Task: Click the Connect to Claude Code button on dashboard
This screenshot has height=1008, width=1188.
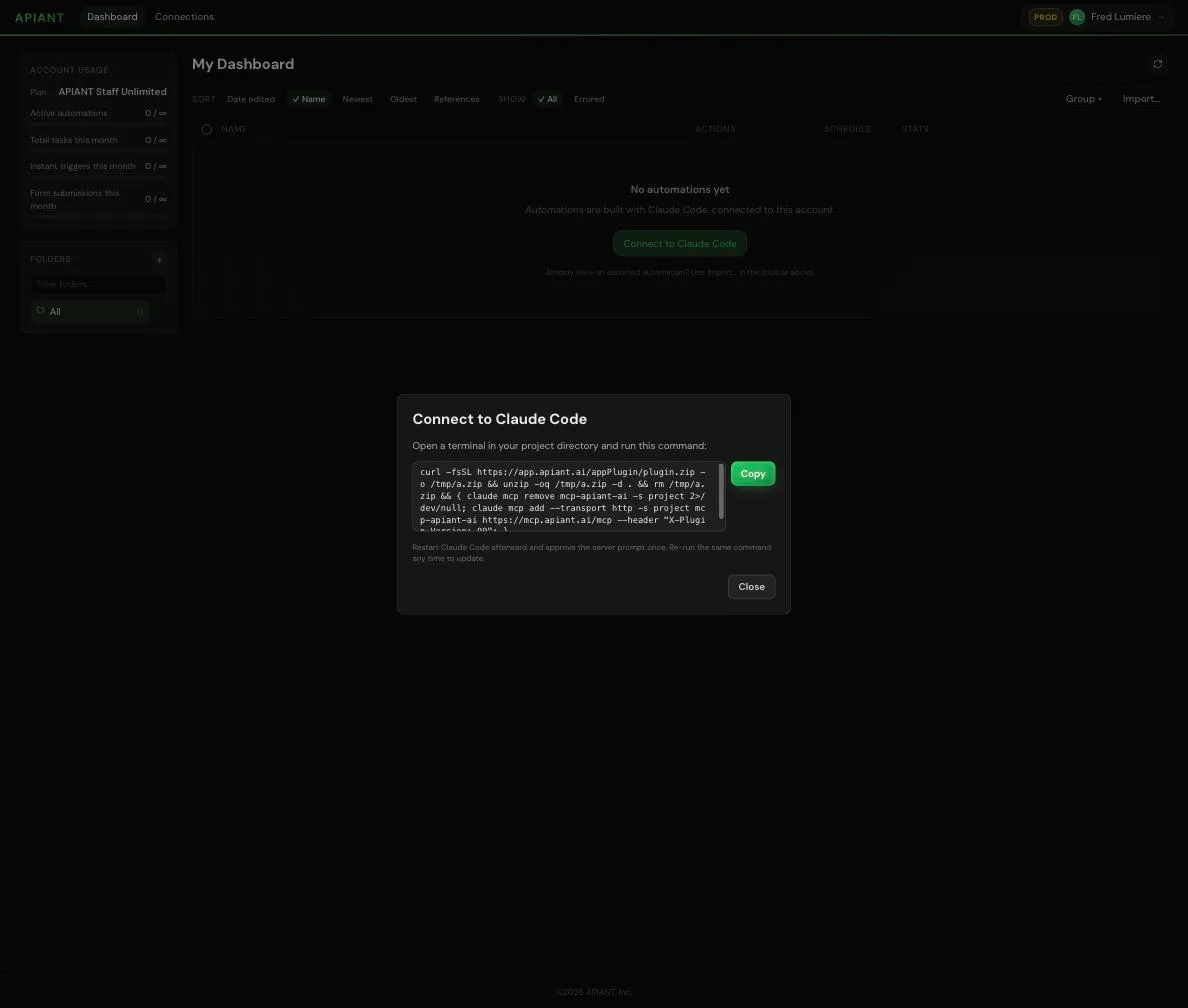Action: 680,243
